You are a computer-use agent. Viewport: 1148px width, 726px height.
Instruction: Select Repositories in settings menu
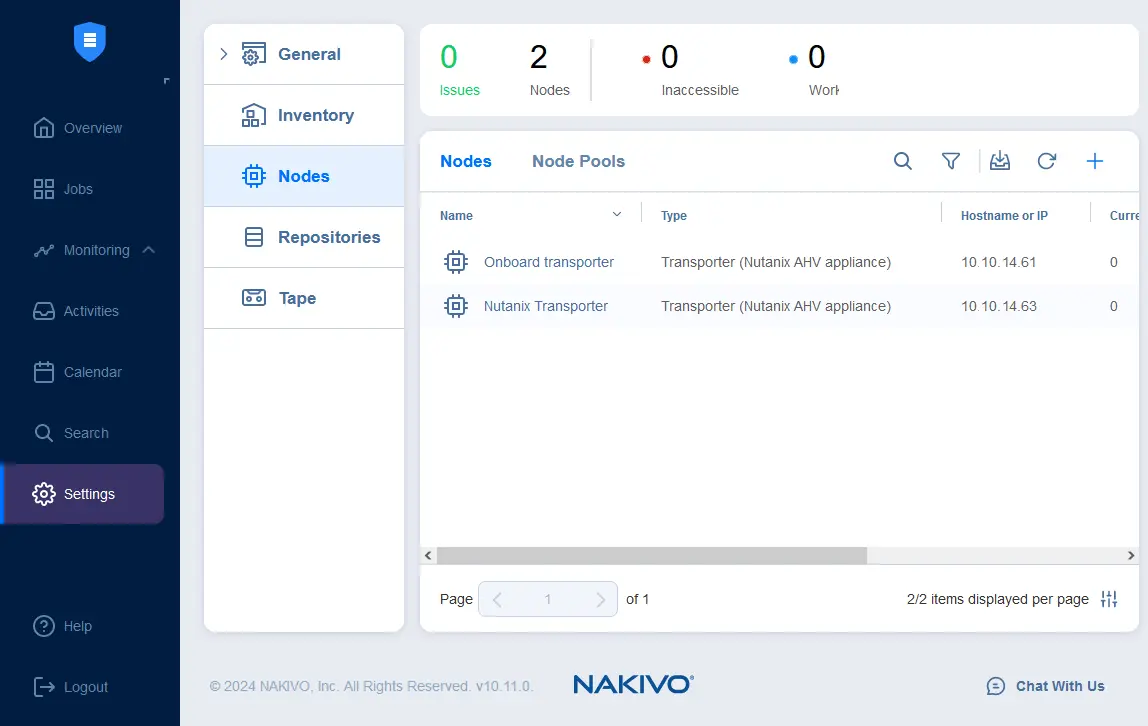(304, 237)
